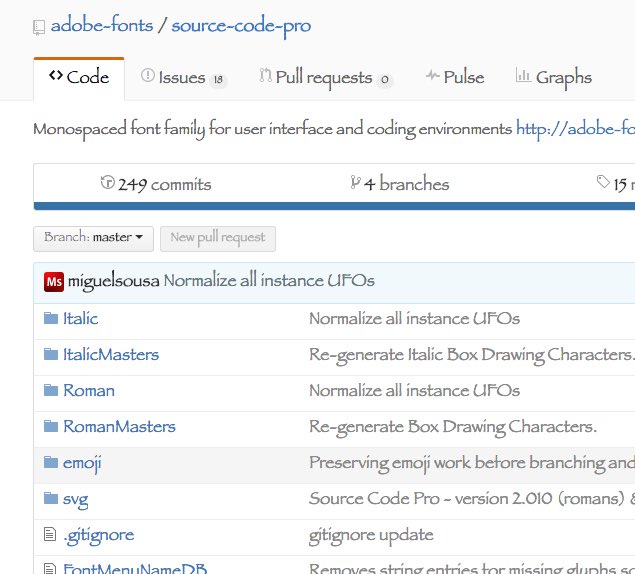Open the .gitignore file
The height and width of the screenshot is (574, 635).
[x=98, y=536]
